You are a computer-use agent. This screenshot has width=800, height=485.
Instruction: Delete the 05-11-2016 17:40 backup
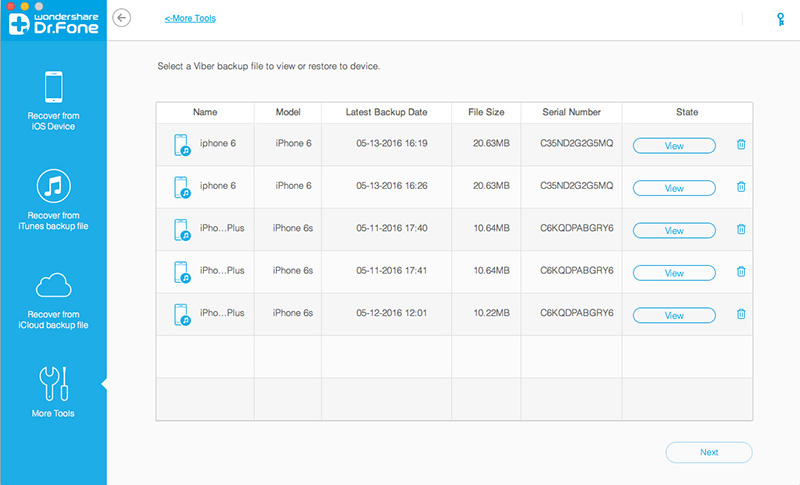pyautogui.click(x=741, y=229)
